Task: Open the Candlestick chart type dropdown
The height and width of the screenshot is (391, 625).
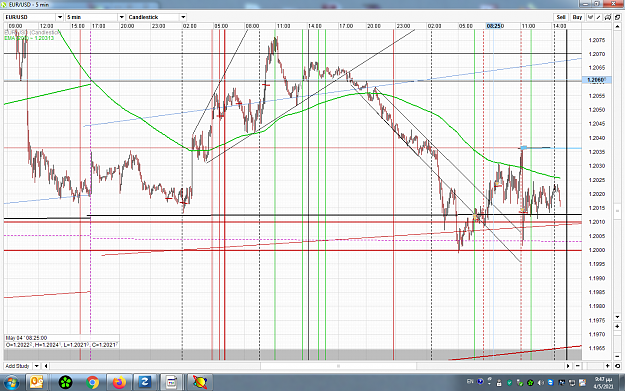Action: click(x=183, y=17)
